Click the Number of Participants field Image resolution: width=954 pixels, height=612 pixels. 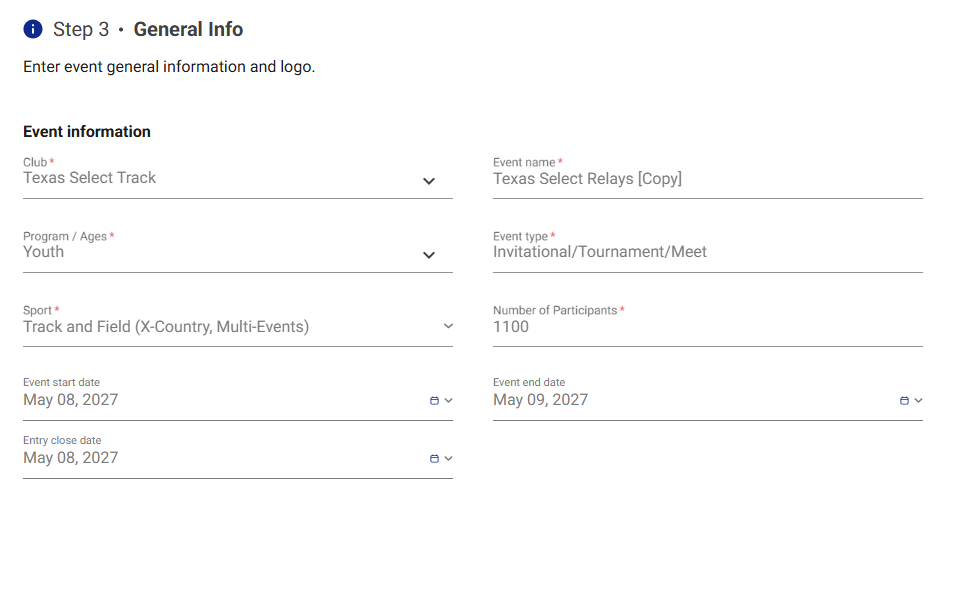click(708, 327)
